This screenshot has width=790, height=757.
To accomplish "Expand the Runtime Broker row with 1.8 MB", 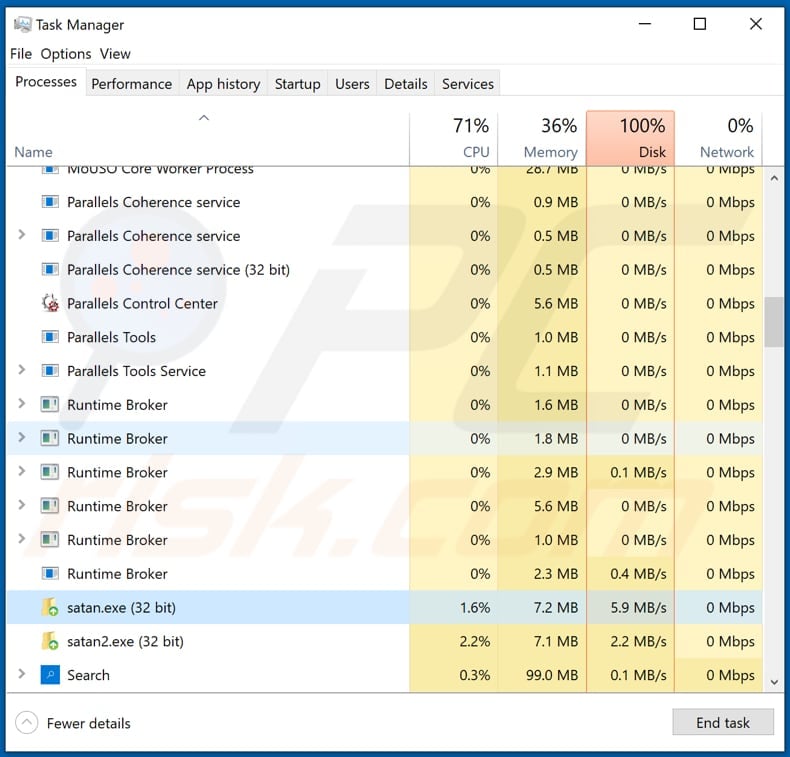I will click(x=22, y=437).
